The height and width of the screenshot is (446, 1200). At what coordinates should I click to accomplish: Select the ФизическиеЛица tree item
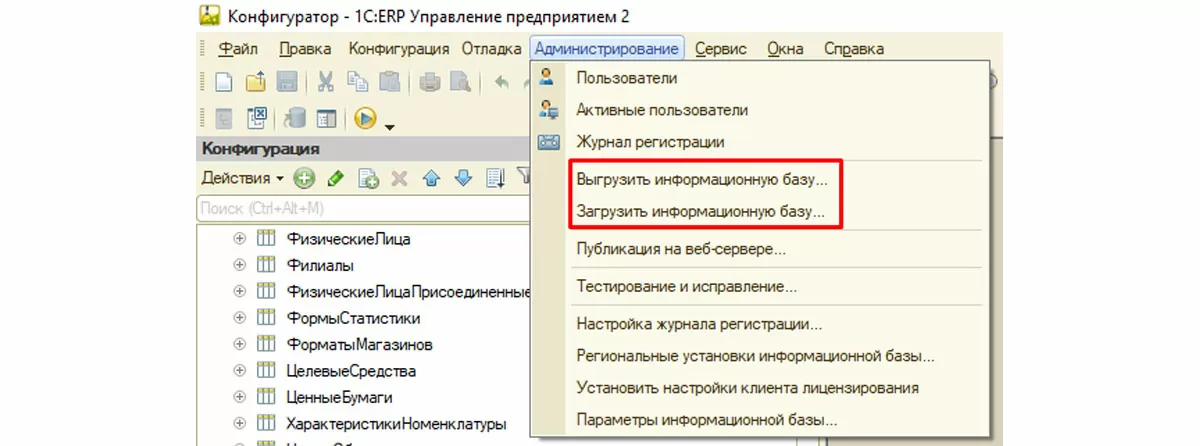[x=348, y=239]
